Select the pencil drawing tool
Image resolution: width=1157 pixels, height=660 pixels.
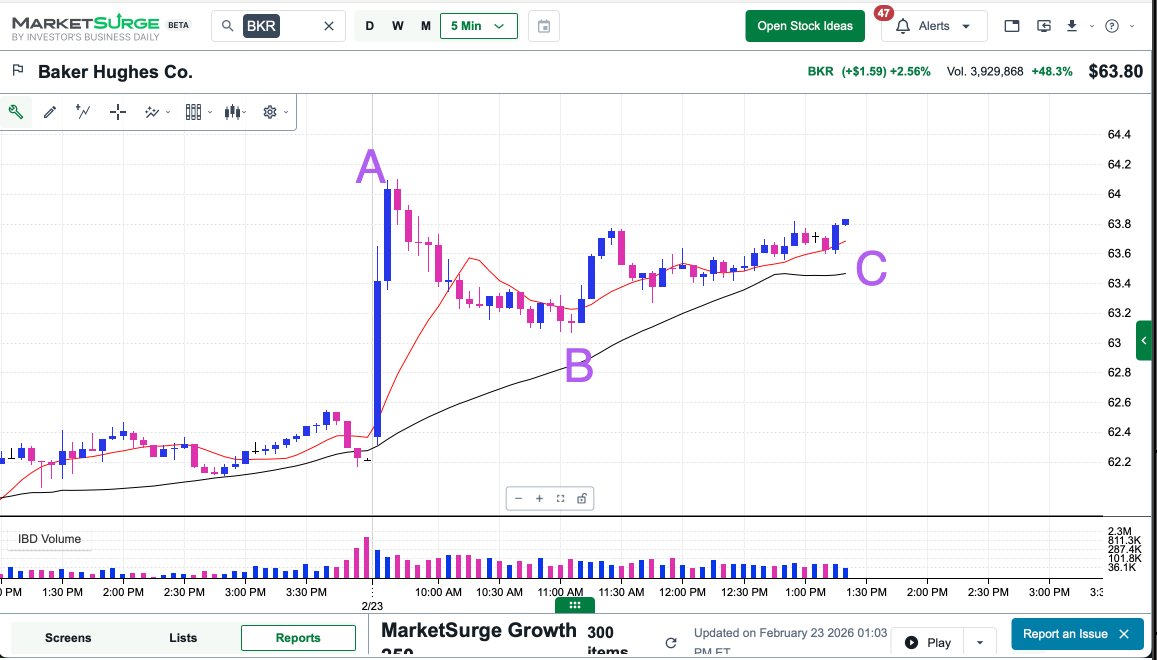50,111
